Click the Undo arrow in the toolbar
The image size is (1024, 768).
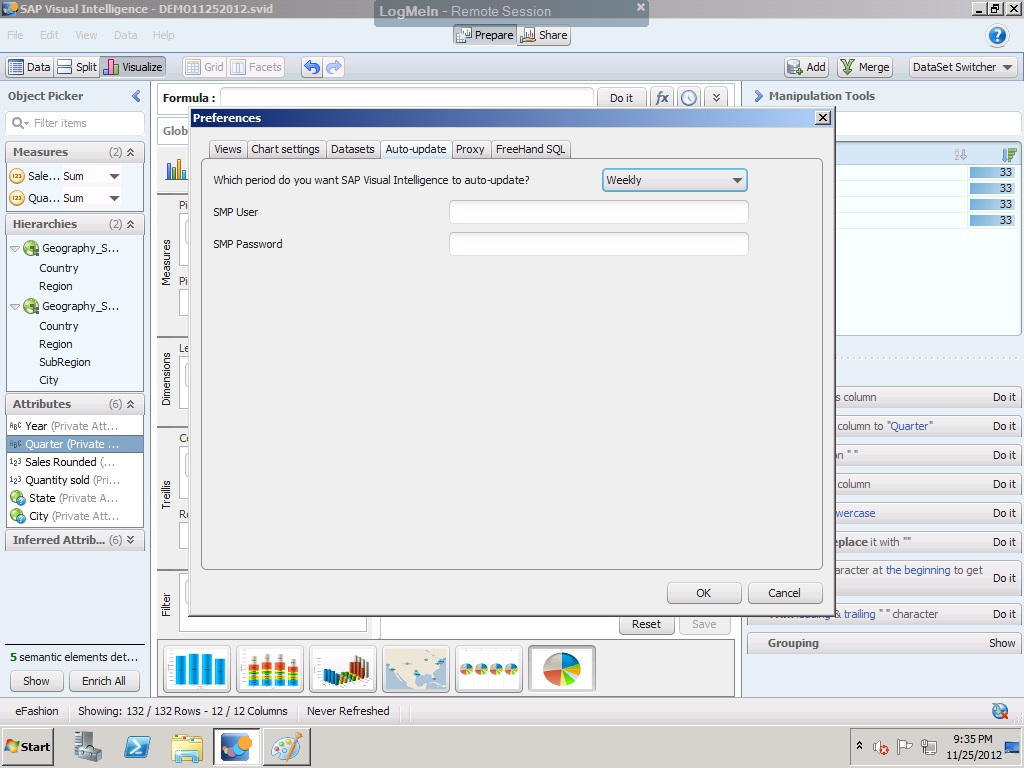click(x=312, y=67)
